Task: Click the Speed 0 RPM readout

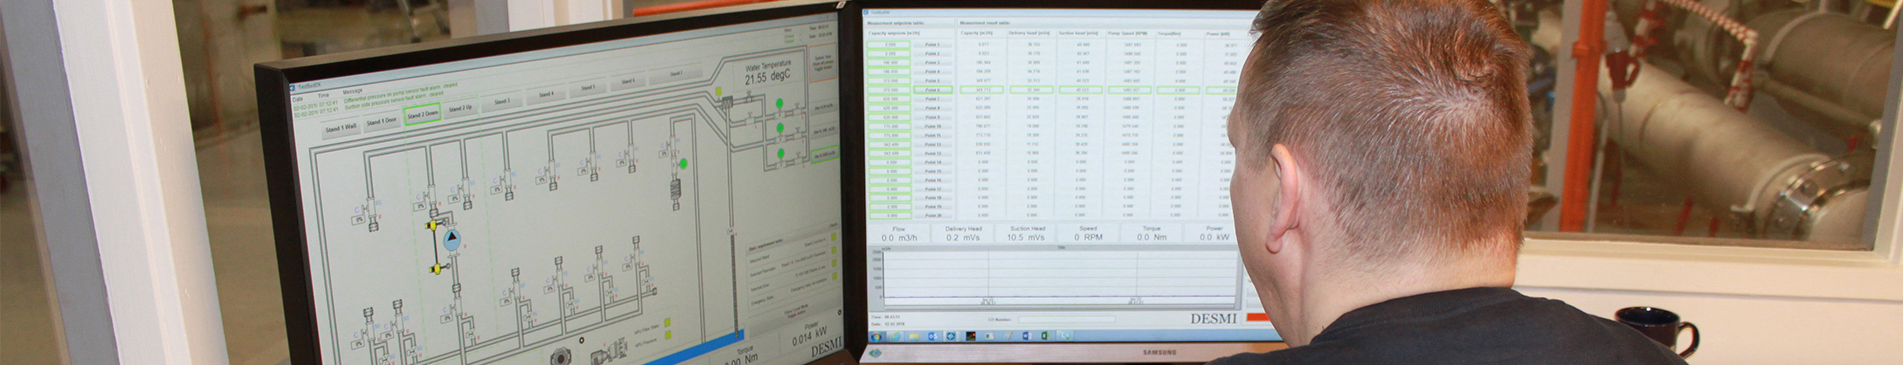Action: coord(1088,233)
